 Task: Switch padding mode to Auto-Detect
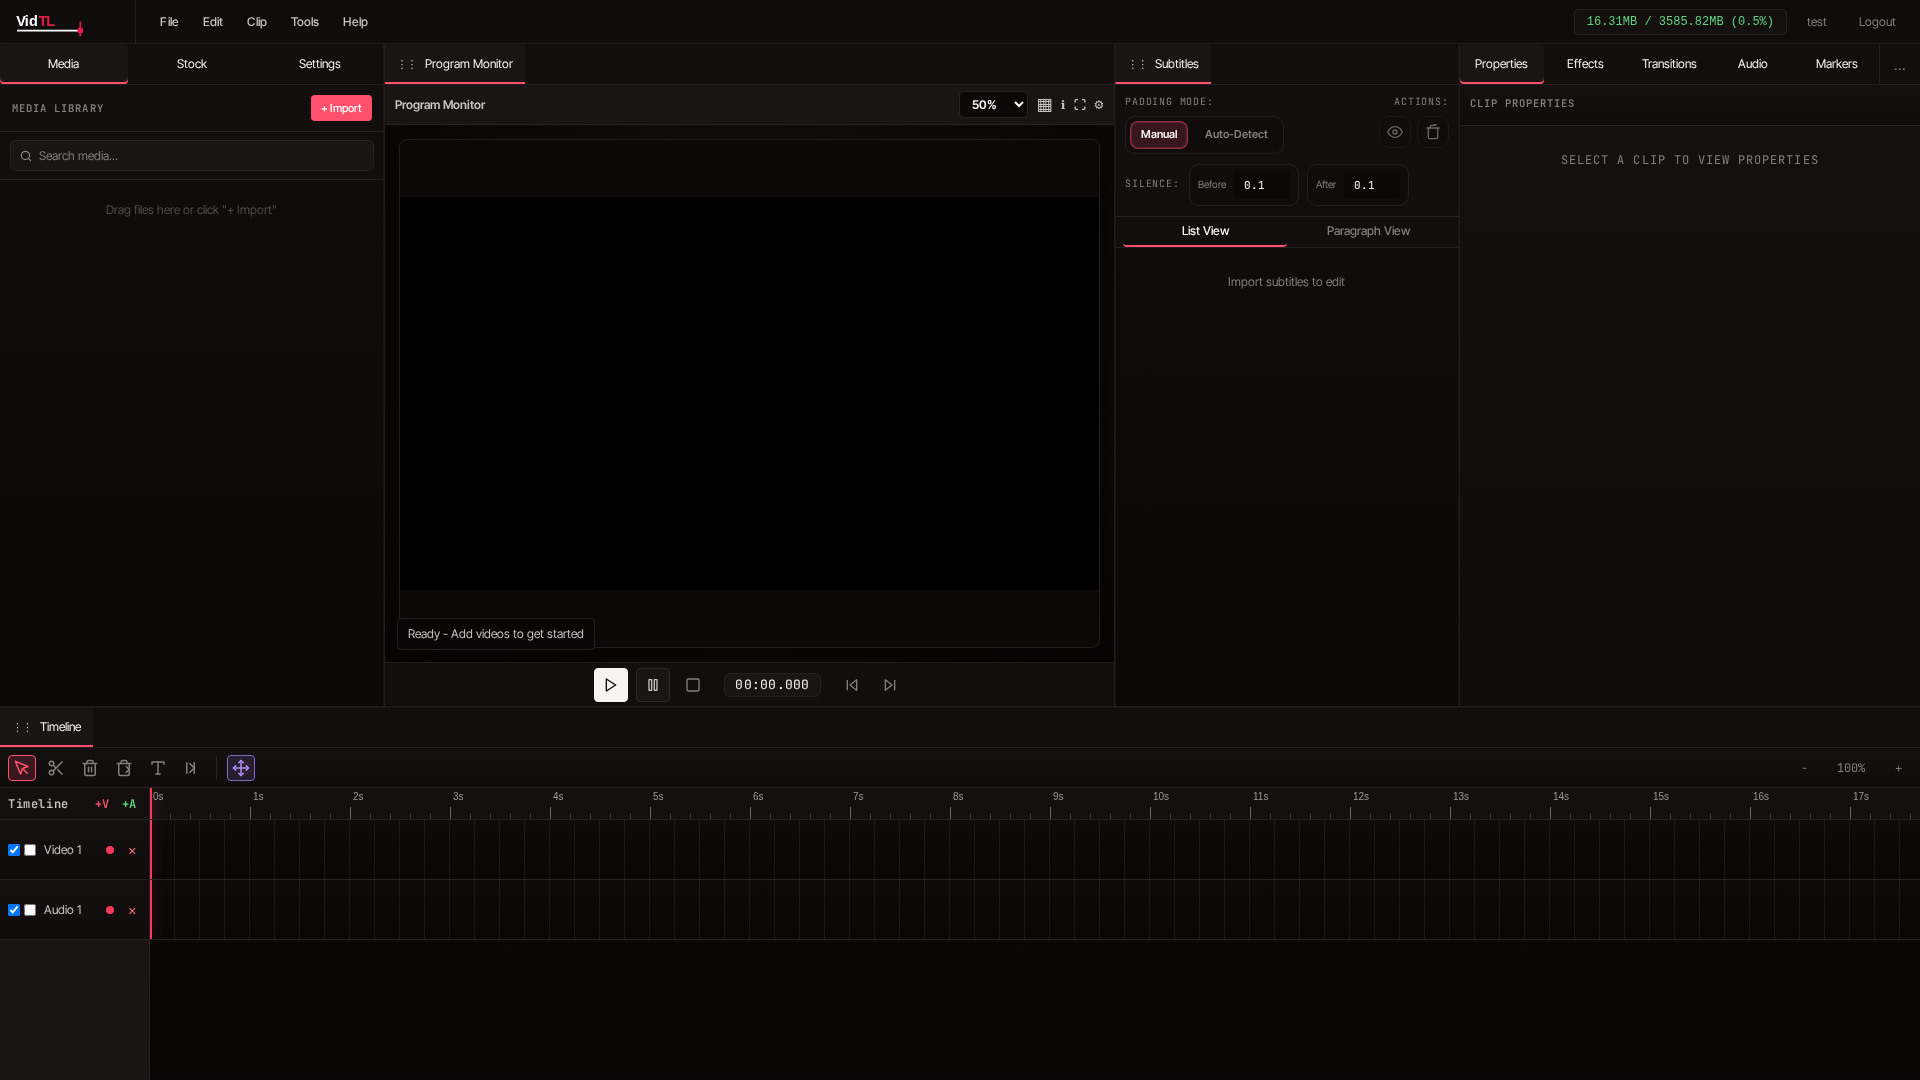click(x=1236, y=134)
